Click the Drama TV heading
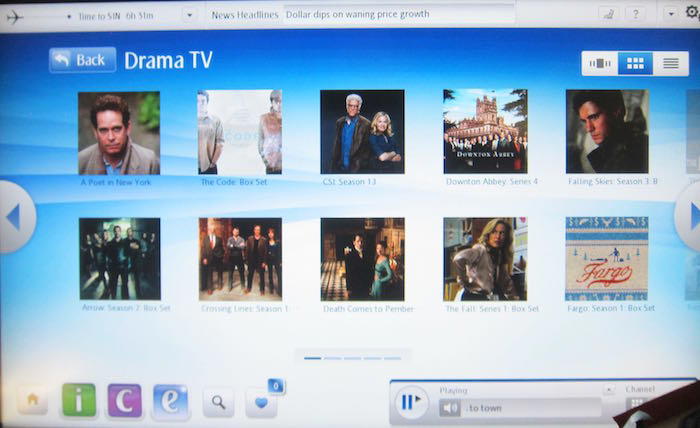Viewport: 700px width, 428px height. click(x=168, y=61)
